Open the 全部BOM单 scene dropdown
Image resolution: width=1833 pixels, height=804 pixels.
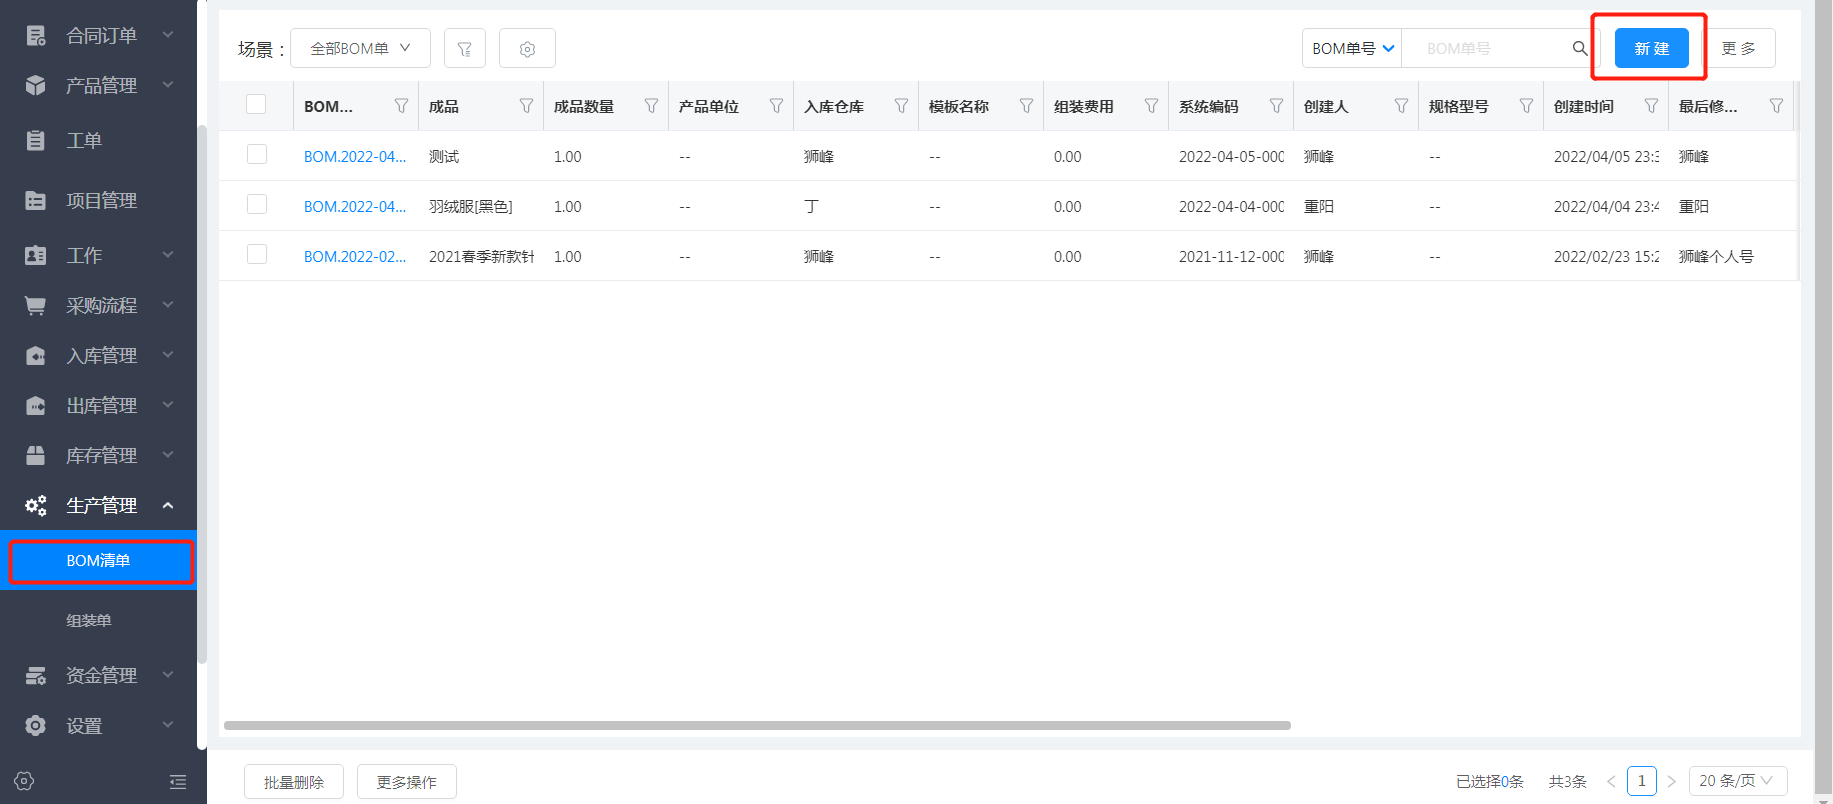(x=360, y=48)
